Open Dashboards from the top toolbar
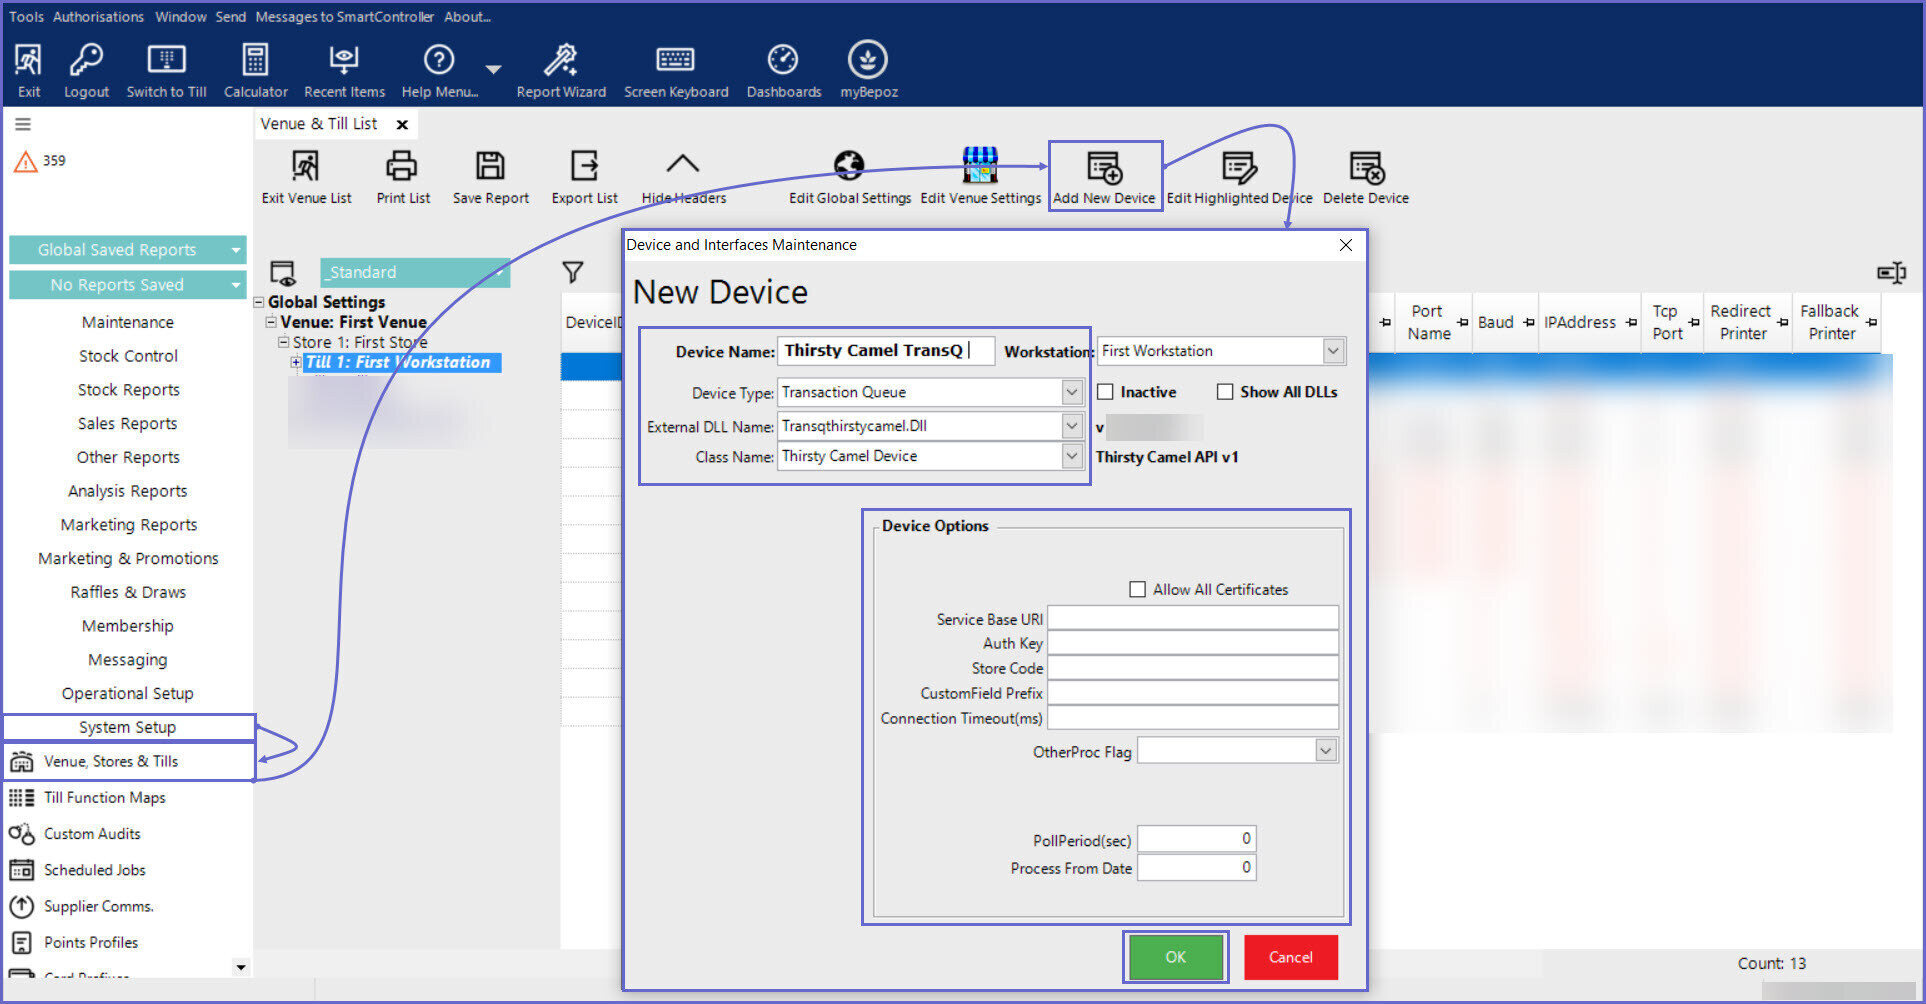 (x=783, y=61)
